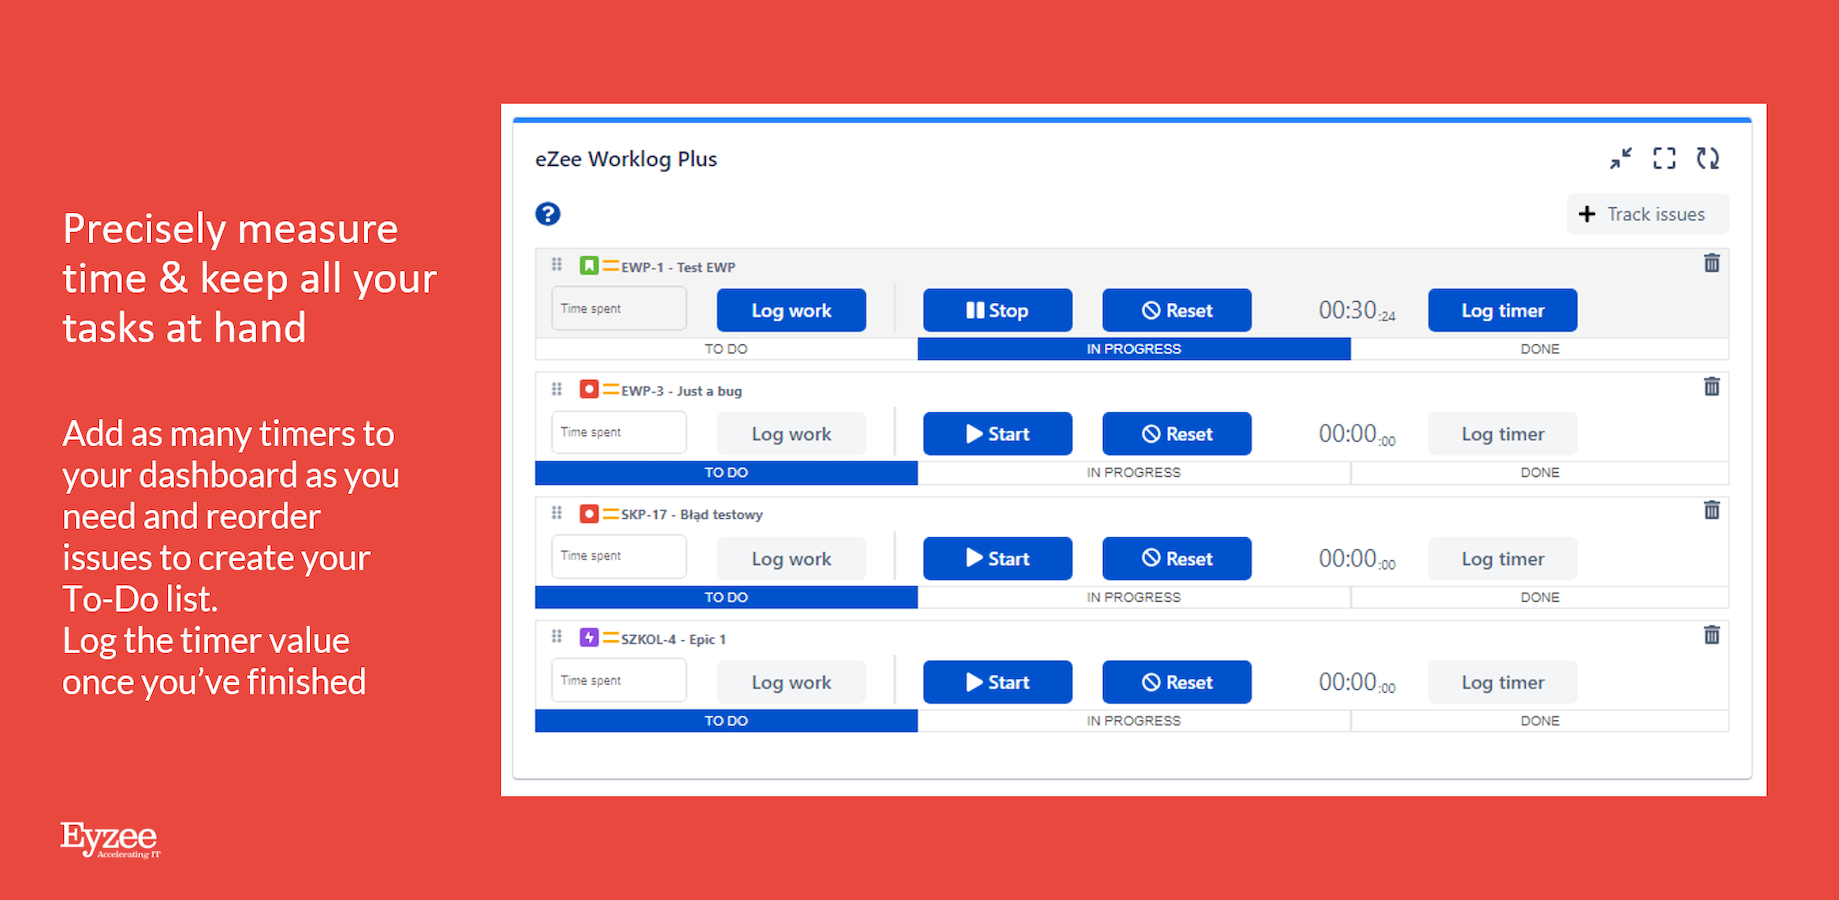The height and width of the screenshot is (900, 1839).
Task: Set EWP-1 status to DONE
Action: coord(1540,349)
